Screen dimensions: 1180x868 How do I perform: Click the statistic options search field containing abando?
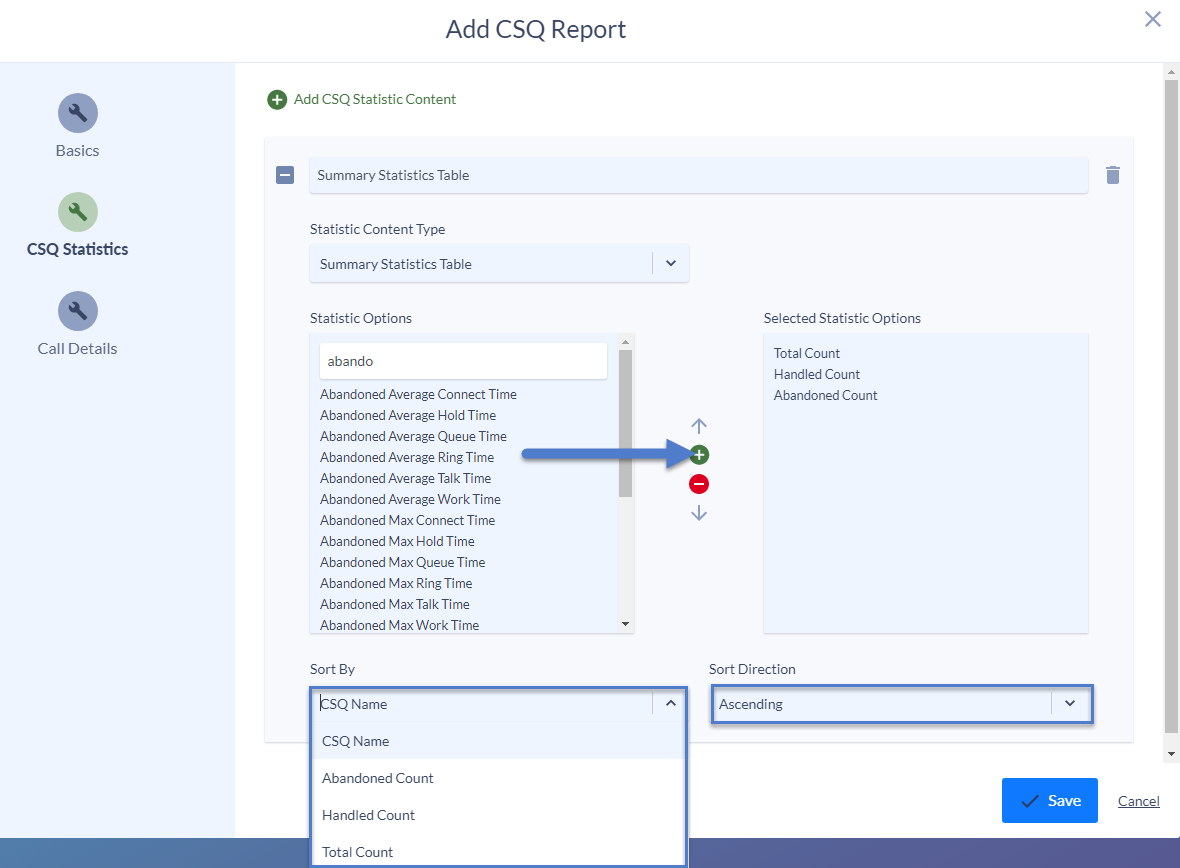(463, 361)
